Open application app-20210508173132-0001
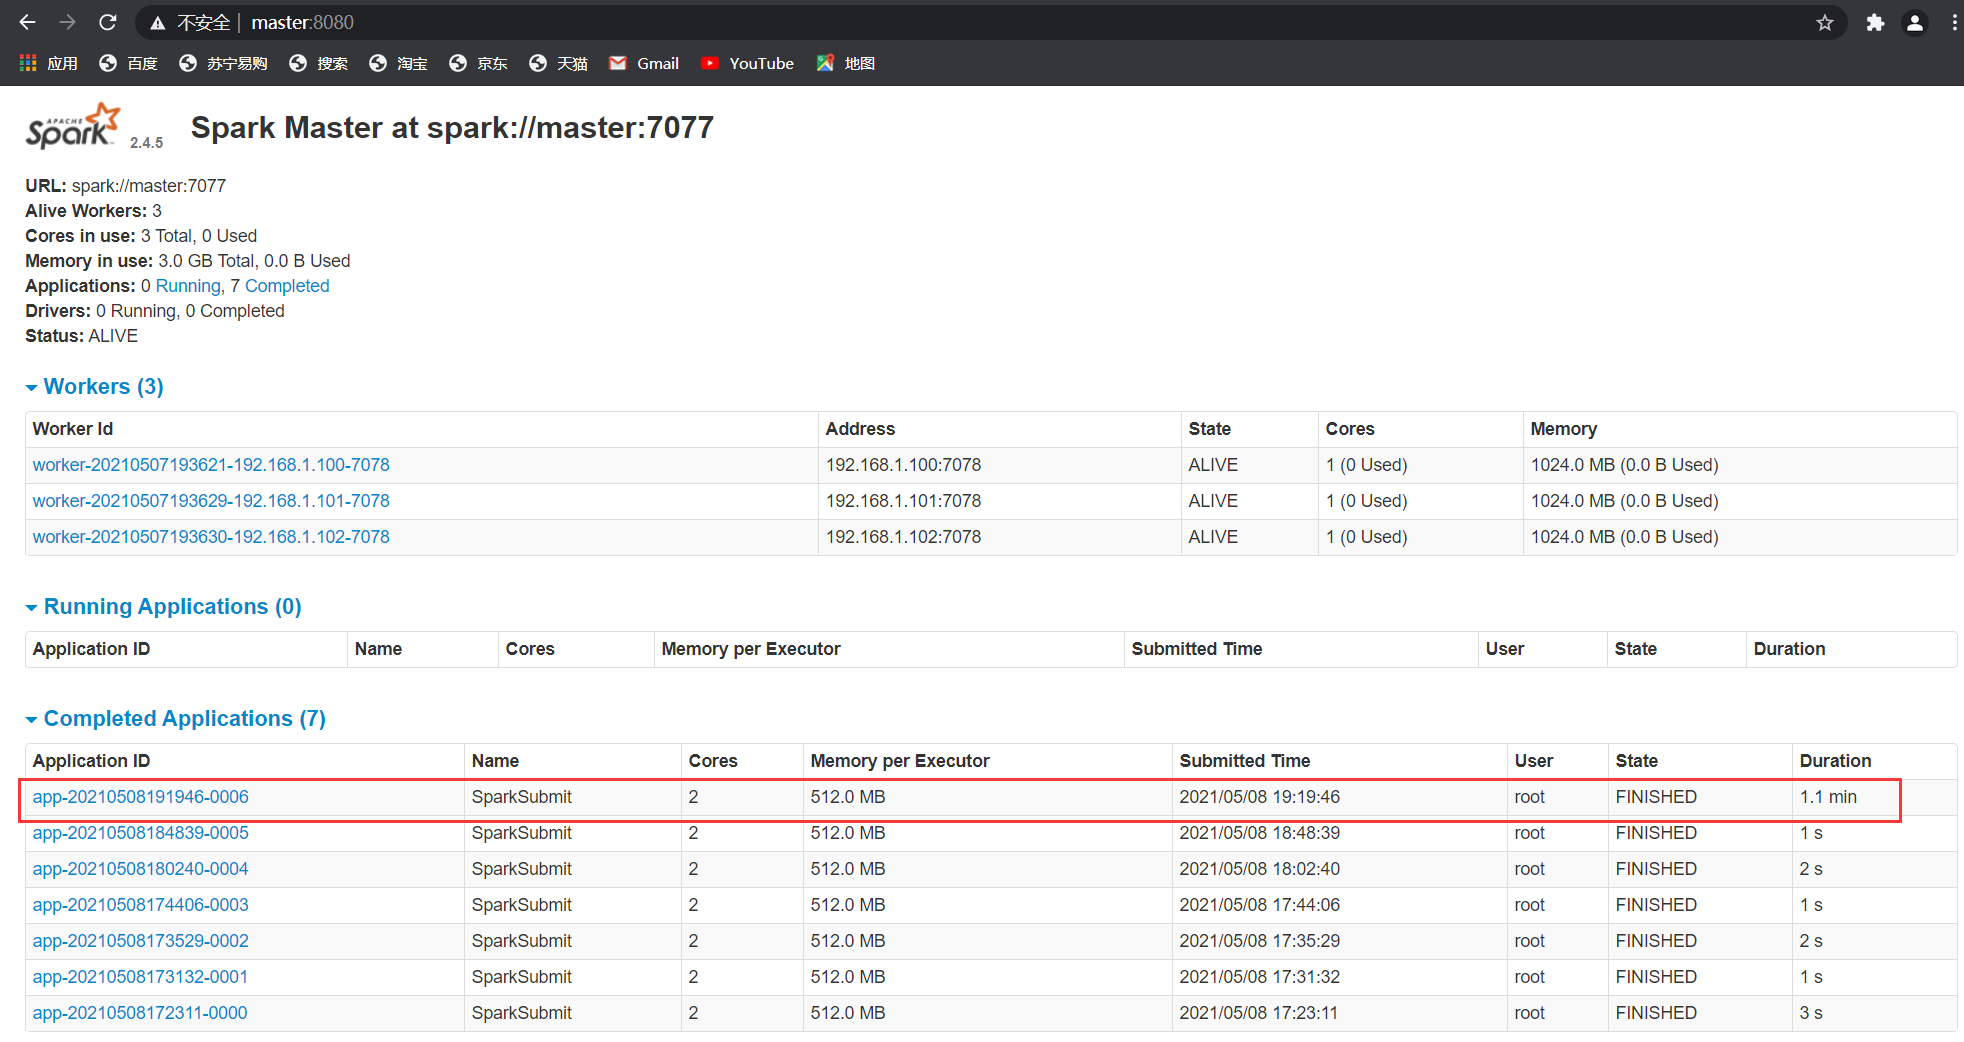 coord(140,977)
